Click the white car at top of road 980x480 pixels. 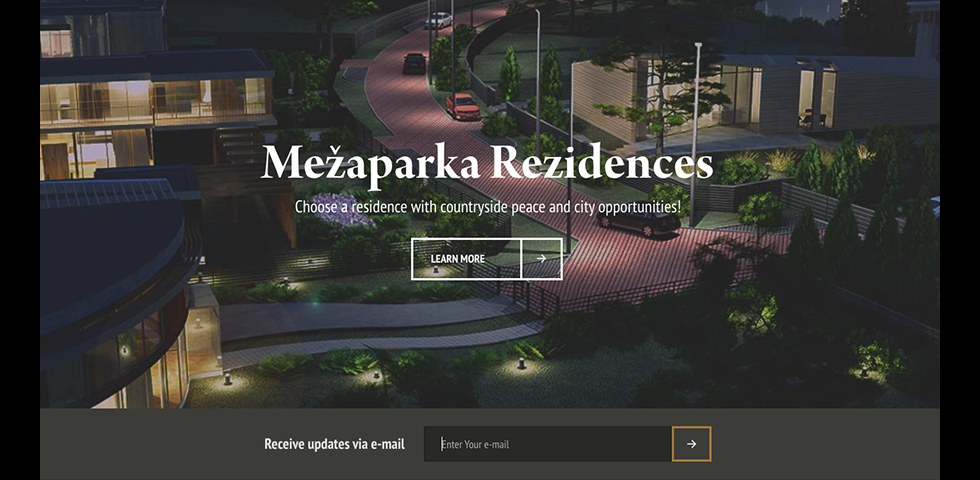[x=439, y=21]
